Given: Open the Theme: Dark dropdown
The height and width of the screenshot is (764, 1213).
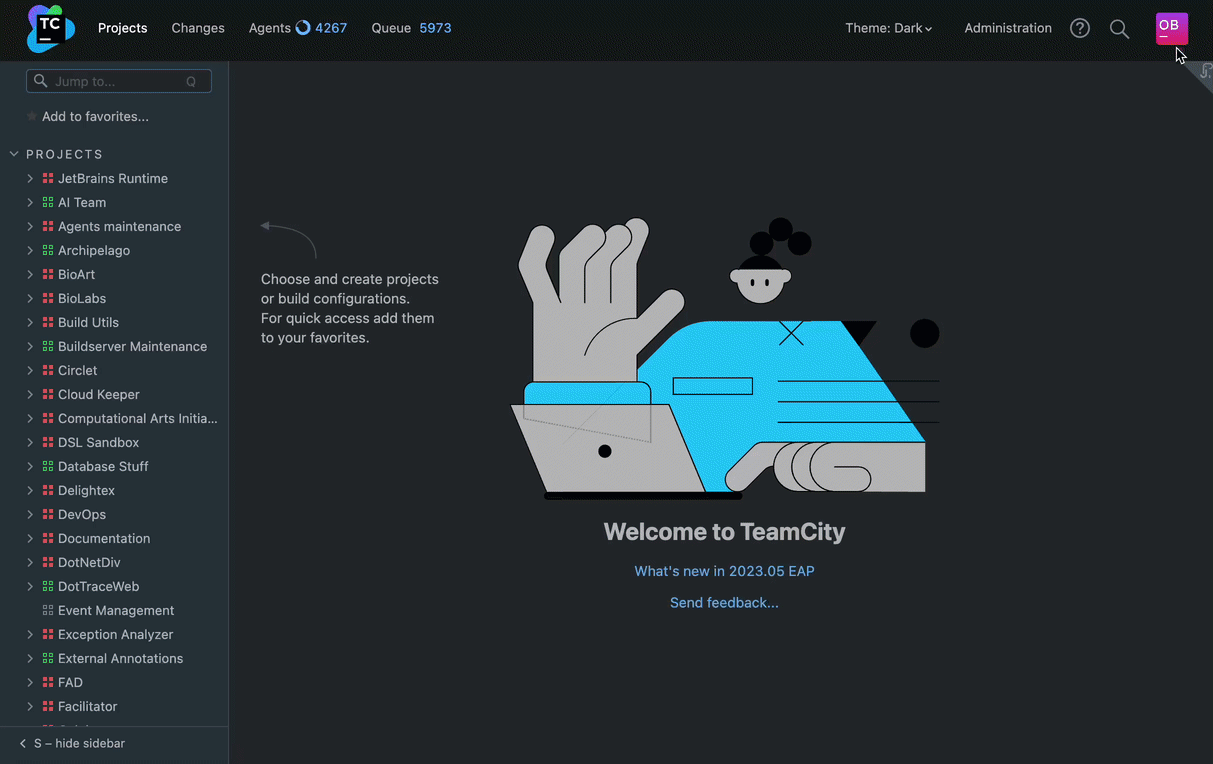Looking at the screenshot, I should click(889, 28).
